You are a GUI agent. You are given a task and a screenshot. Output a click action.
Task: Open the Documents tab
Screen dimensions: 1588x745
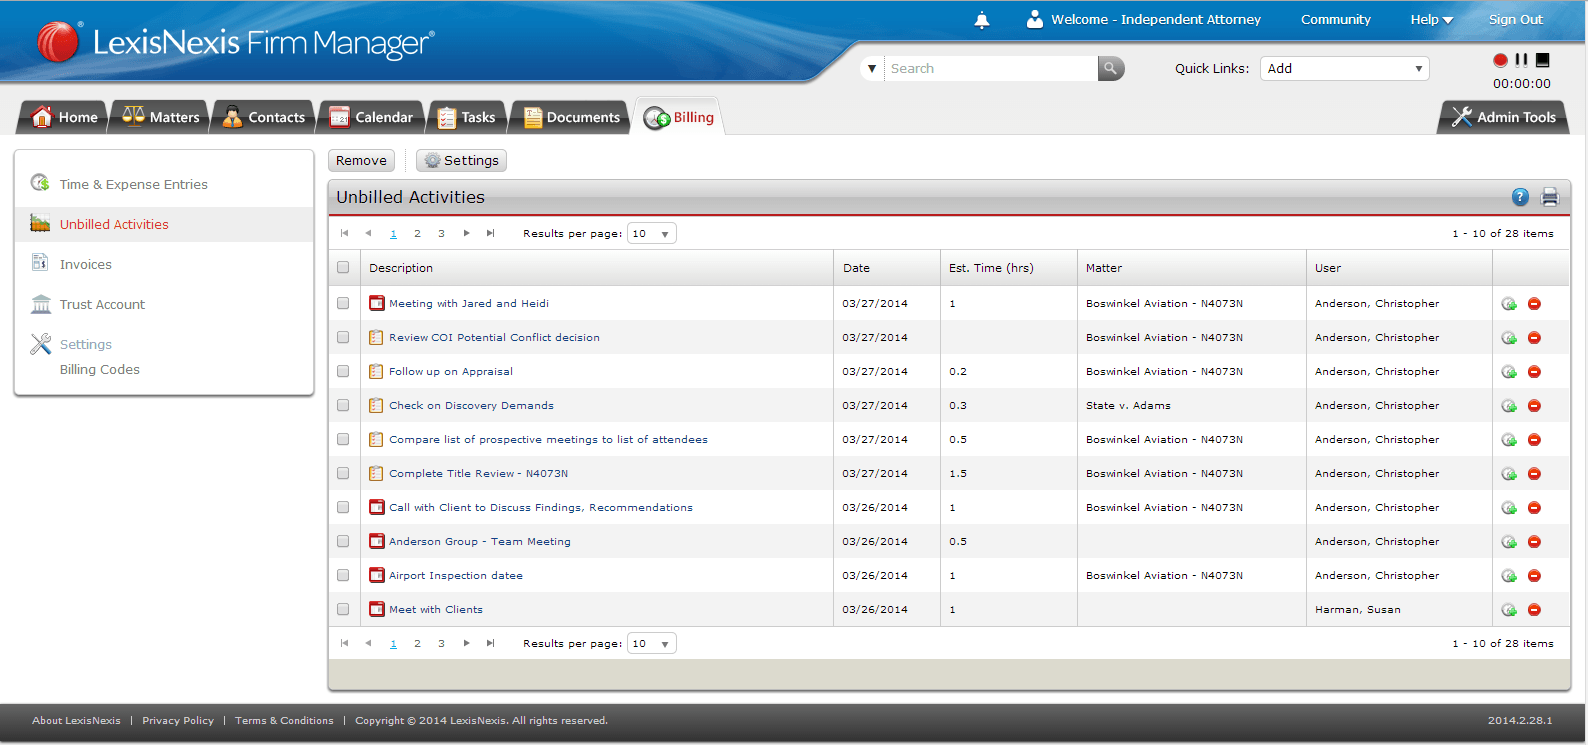click(x=572, y=117)
